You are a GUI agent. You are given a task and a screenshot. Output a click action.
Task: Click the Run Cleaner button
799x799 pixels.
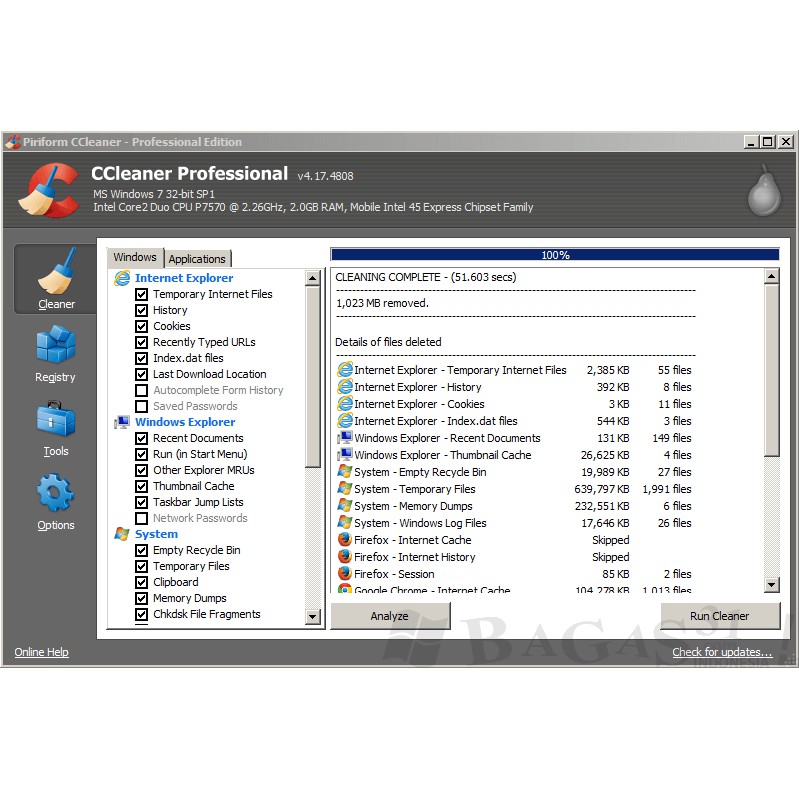pyautogui.click(x=720, y=616)
